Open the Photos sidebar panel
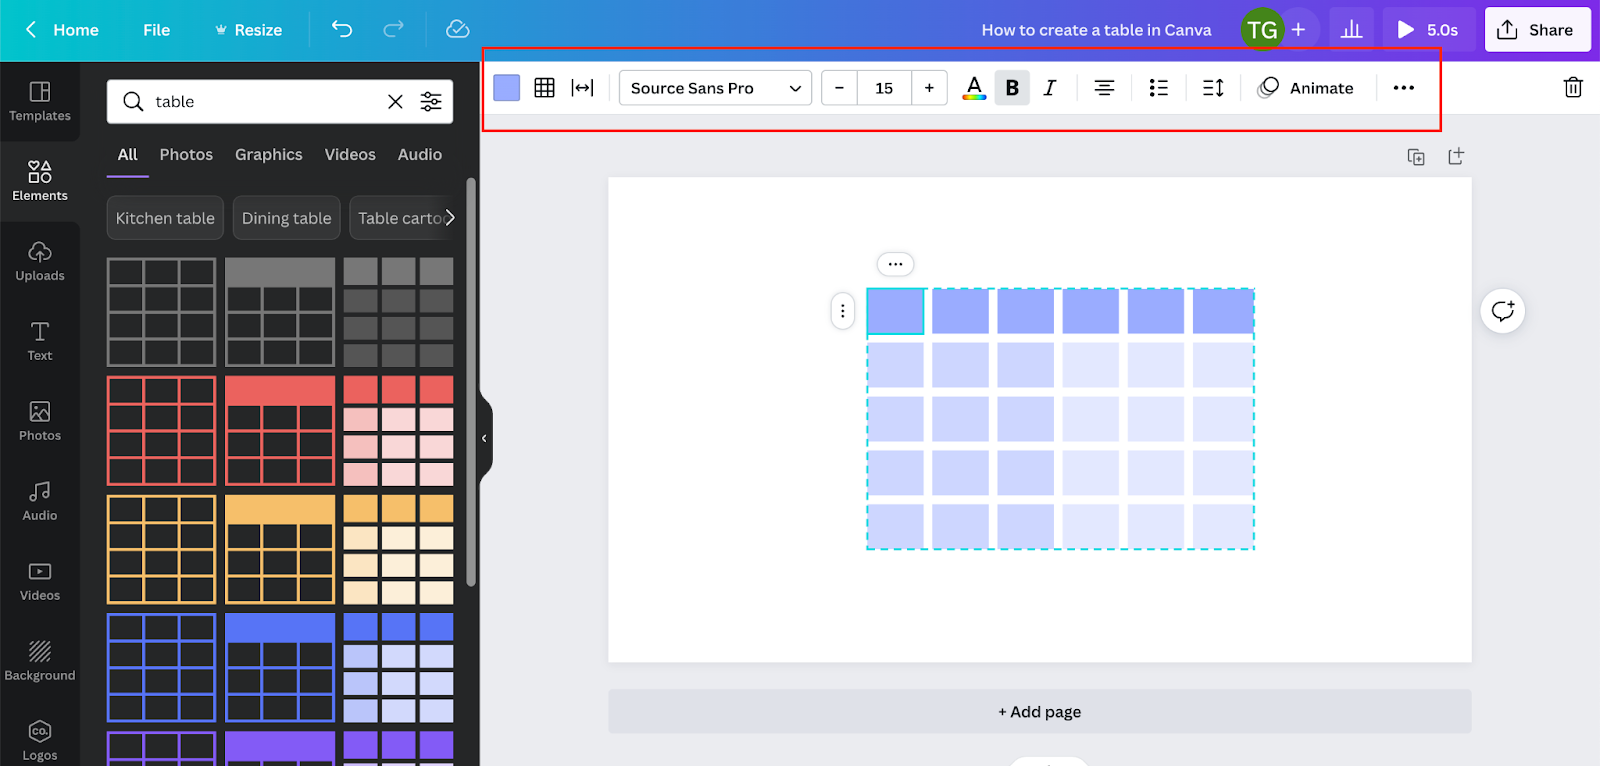 pyautogui.click(x=40, y=422)
